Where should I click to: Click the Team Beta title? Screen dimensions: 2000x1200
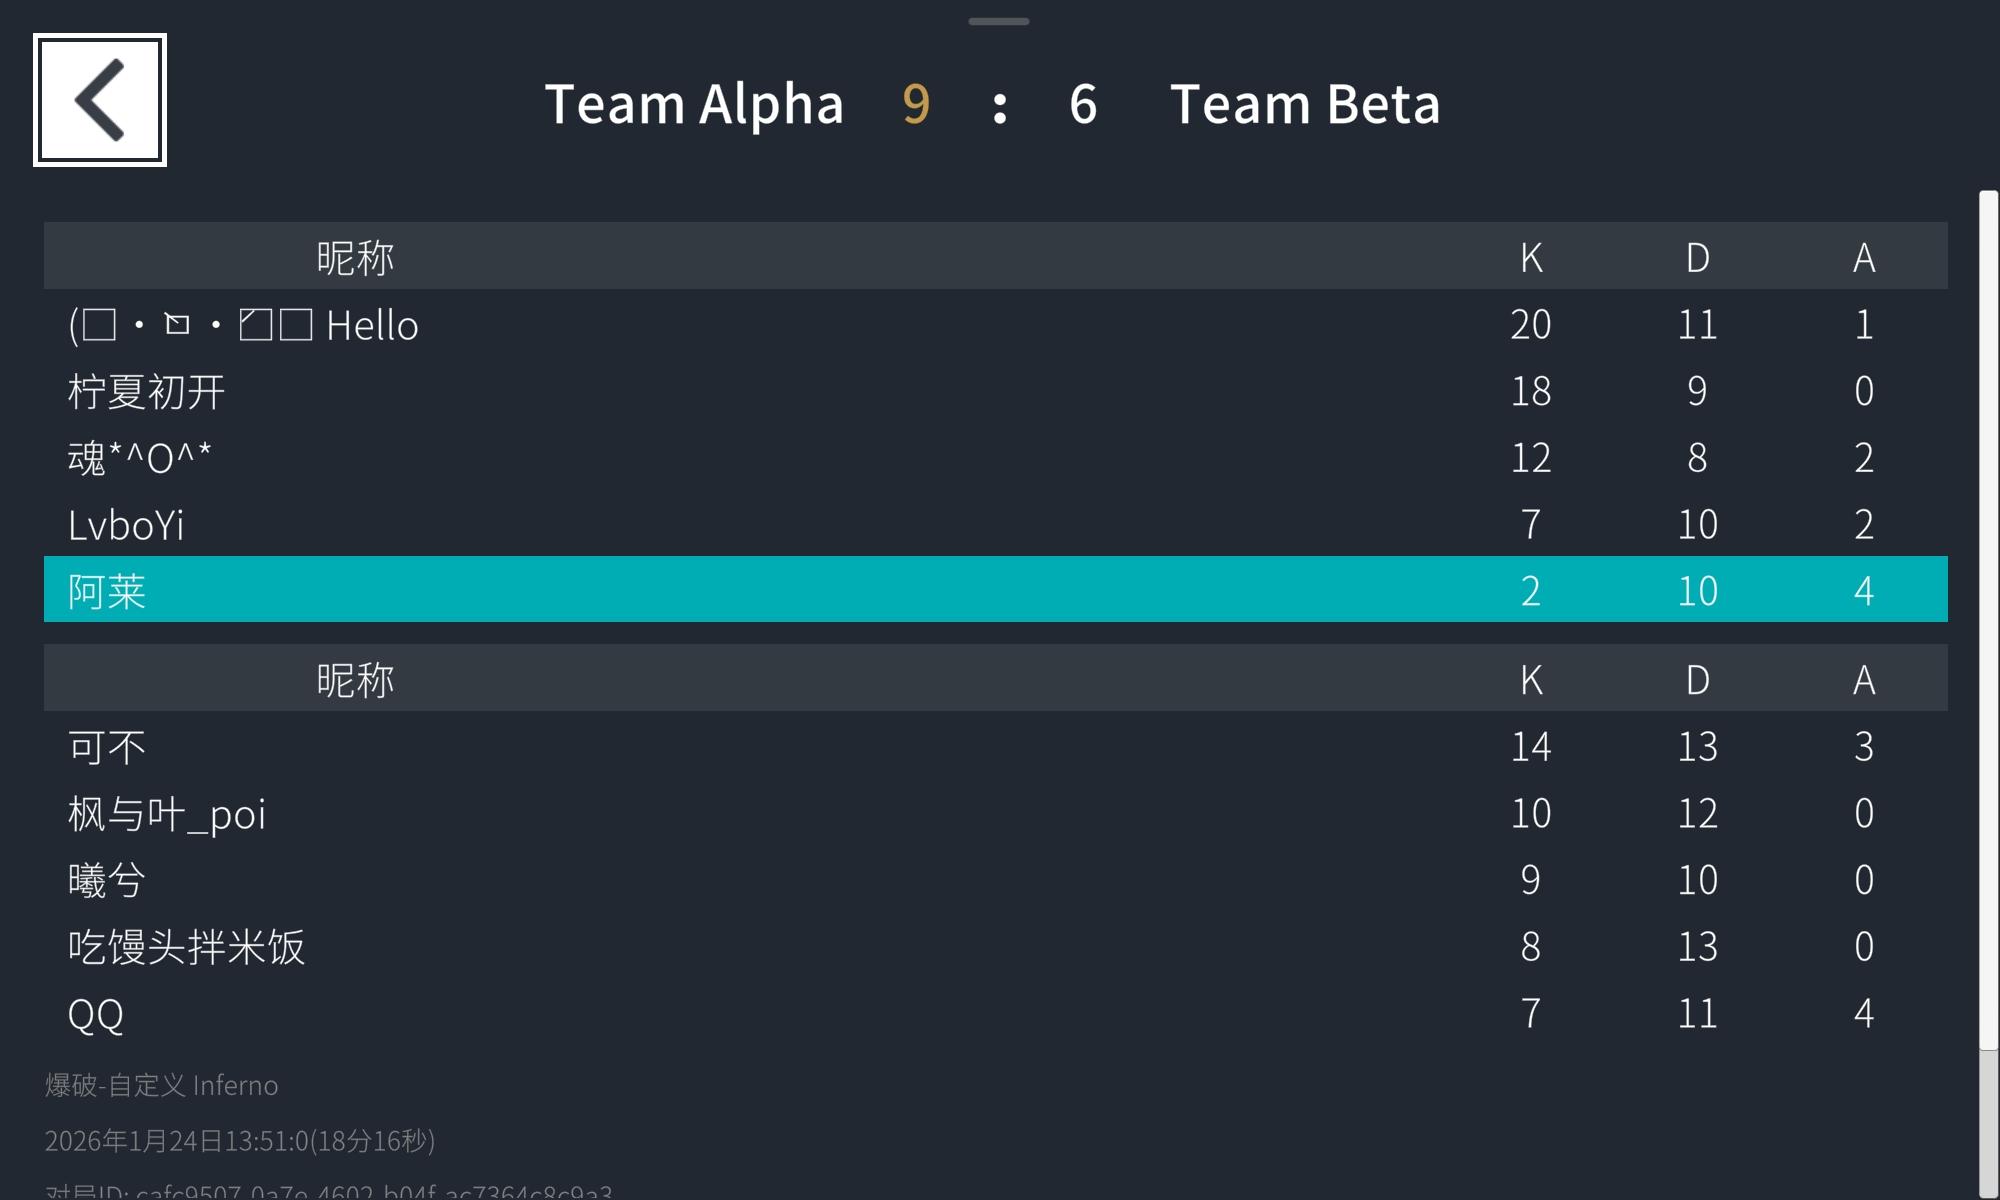click(1304, 104)
